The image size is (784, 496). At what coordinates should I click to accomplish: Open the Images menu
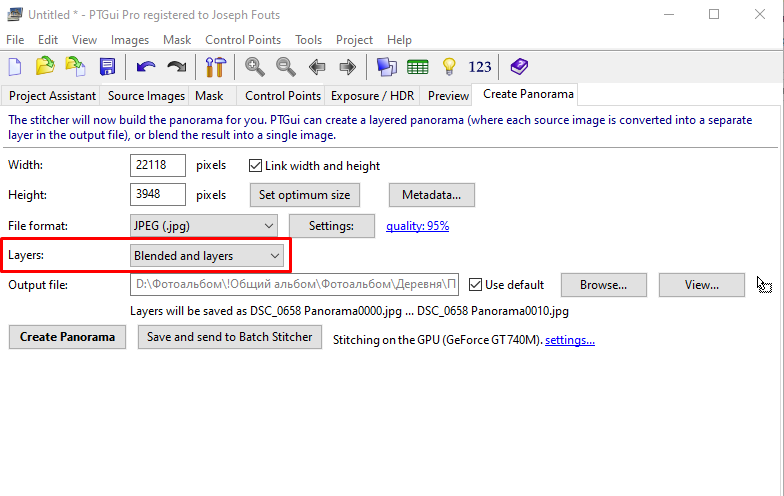click(x=130, y=40)
